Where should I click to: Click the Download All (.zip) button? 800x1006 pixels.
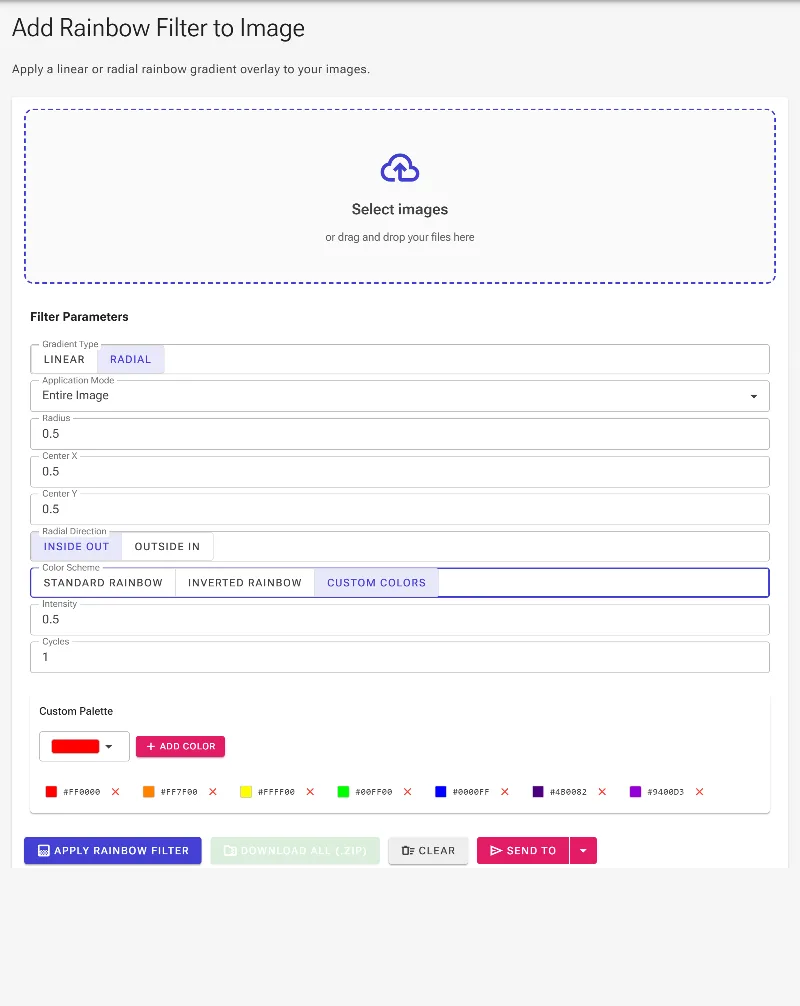pos(295,851)
